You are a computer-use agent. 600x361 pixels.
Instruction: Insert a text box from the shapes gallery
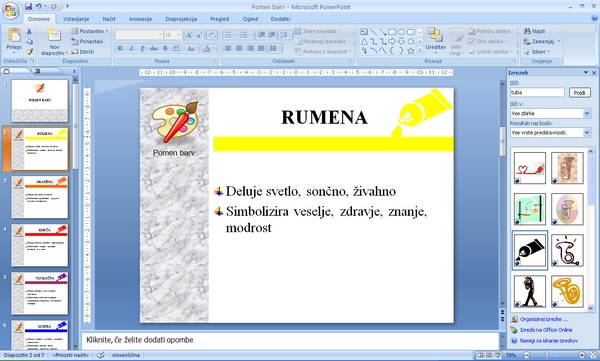364,32
